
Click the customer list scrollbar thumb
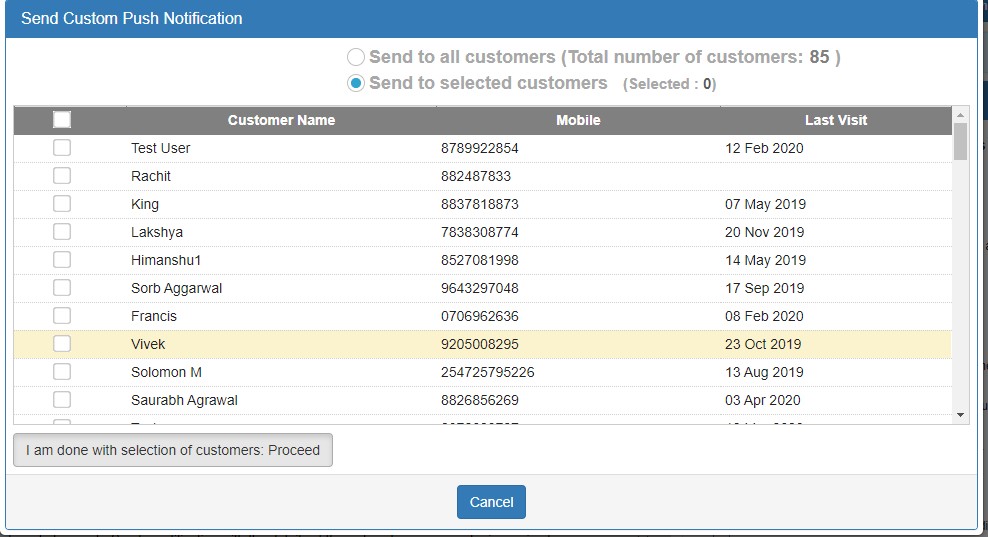(960, 141)
